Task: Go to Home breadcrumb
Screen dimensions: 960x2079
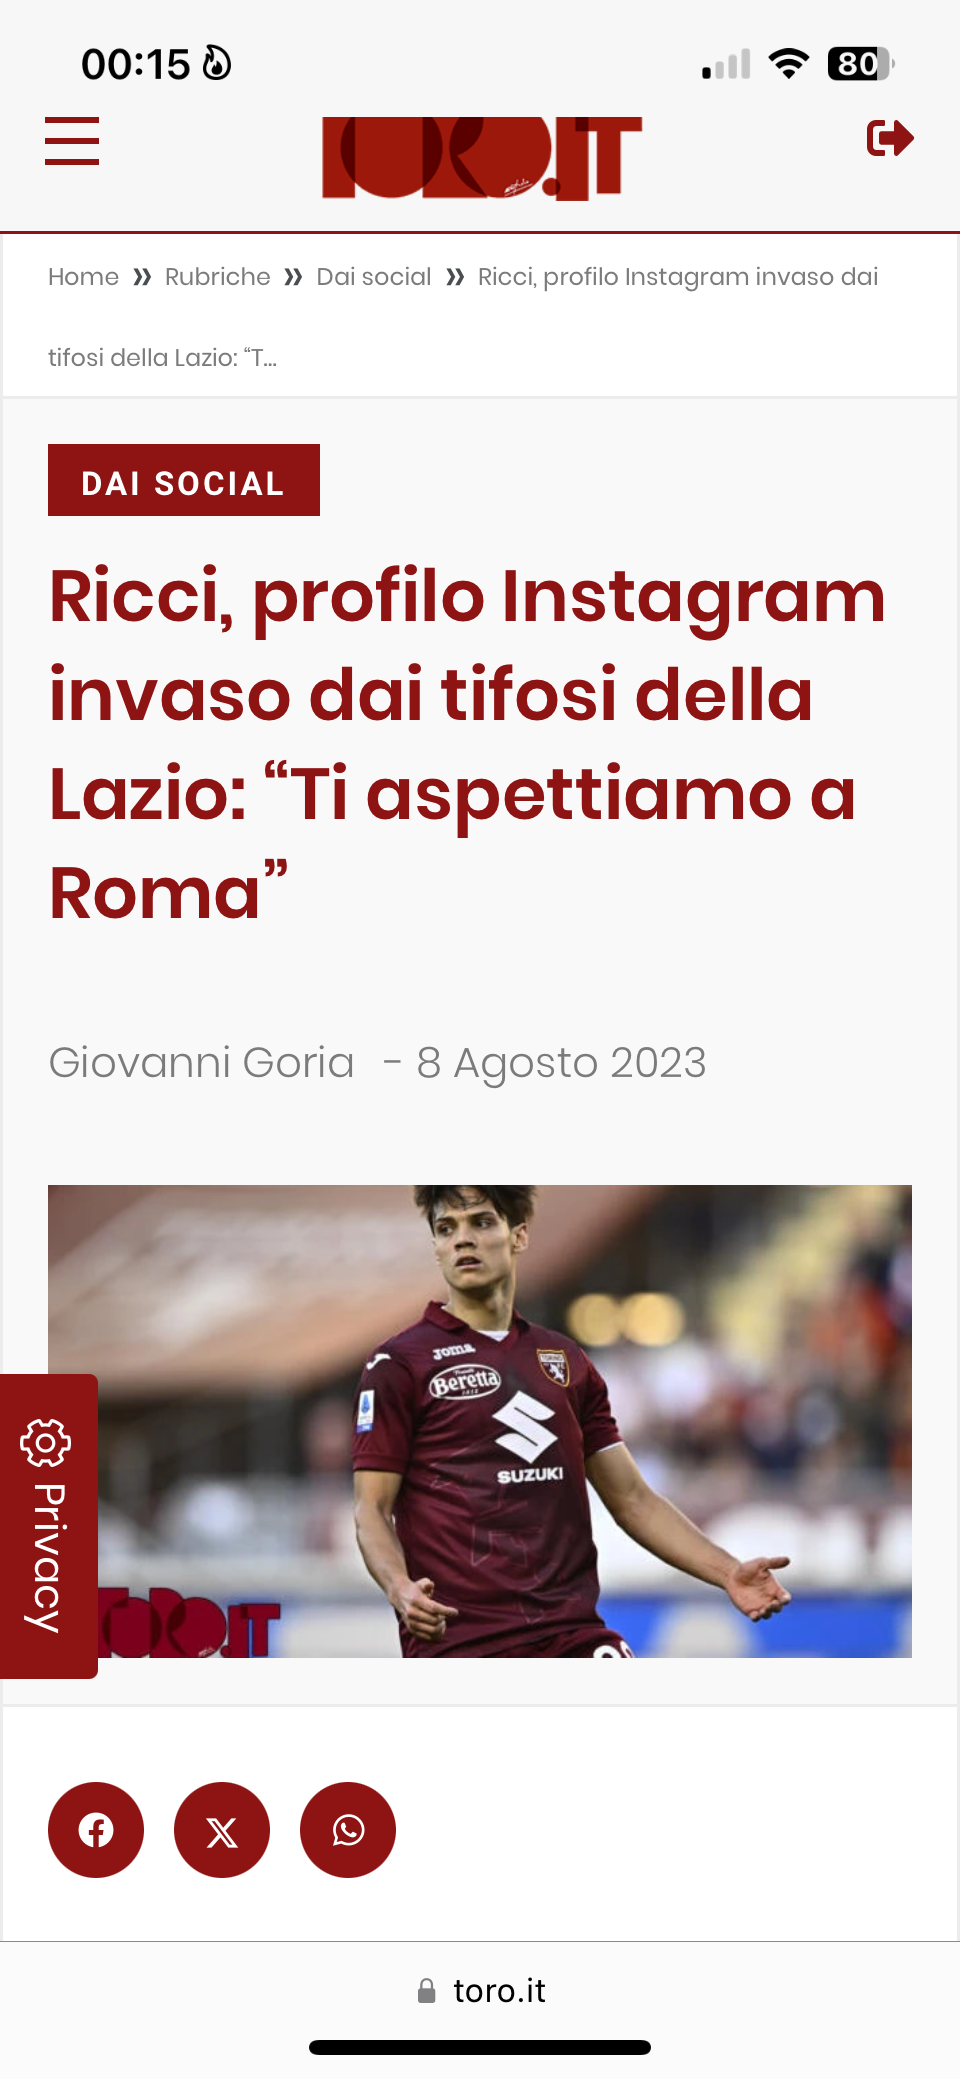Action: [83, 277]
